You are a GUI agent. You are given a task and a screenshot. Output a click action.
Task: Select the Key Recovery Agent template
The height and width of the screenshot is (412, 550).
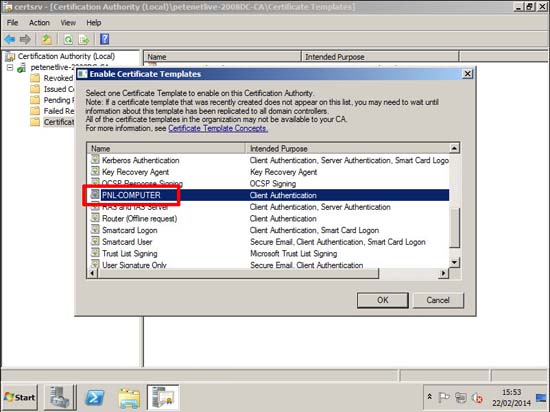point(135,172)
